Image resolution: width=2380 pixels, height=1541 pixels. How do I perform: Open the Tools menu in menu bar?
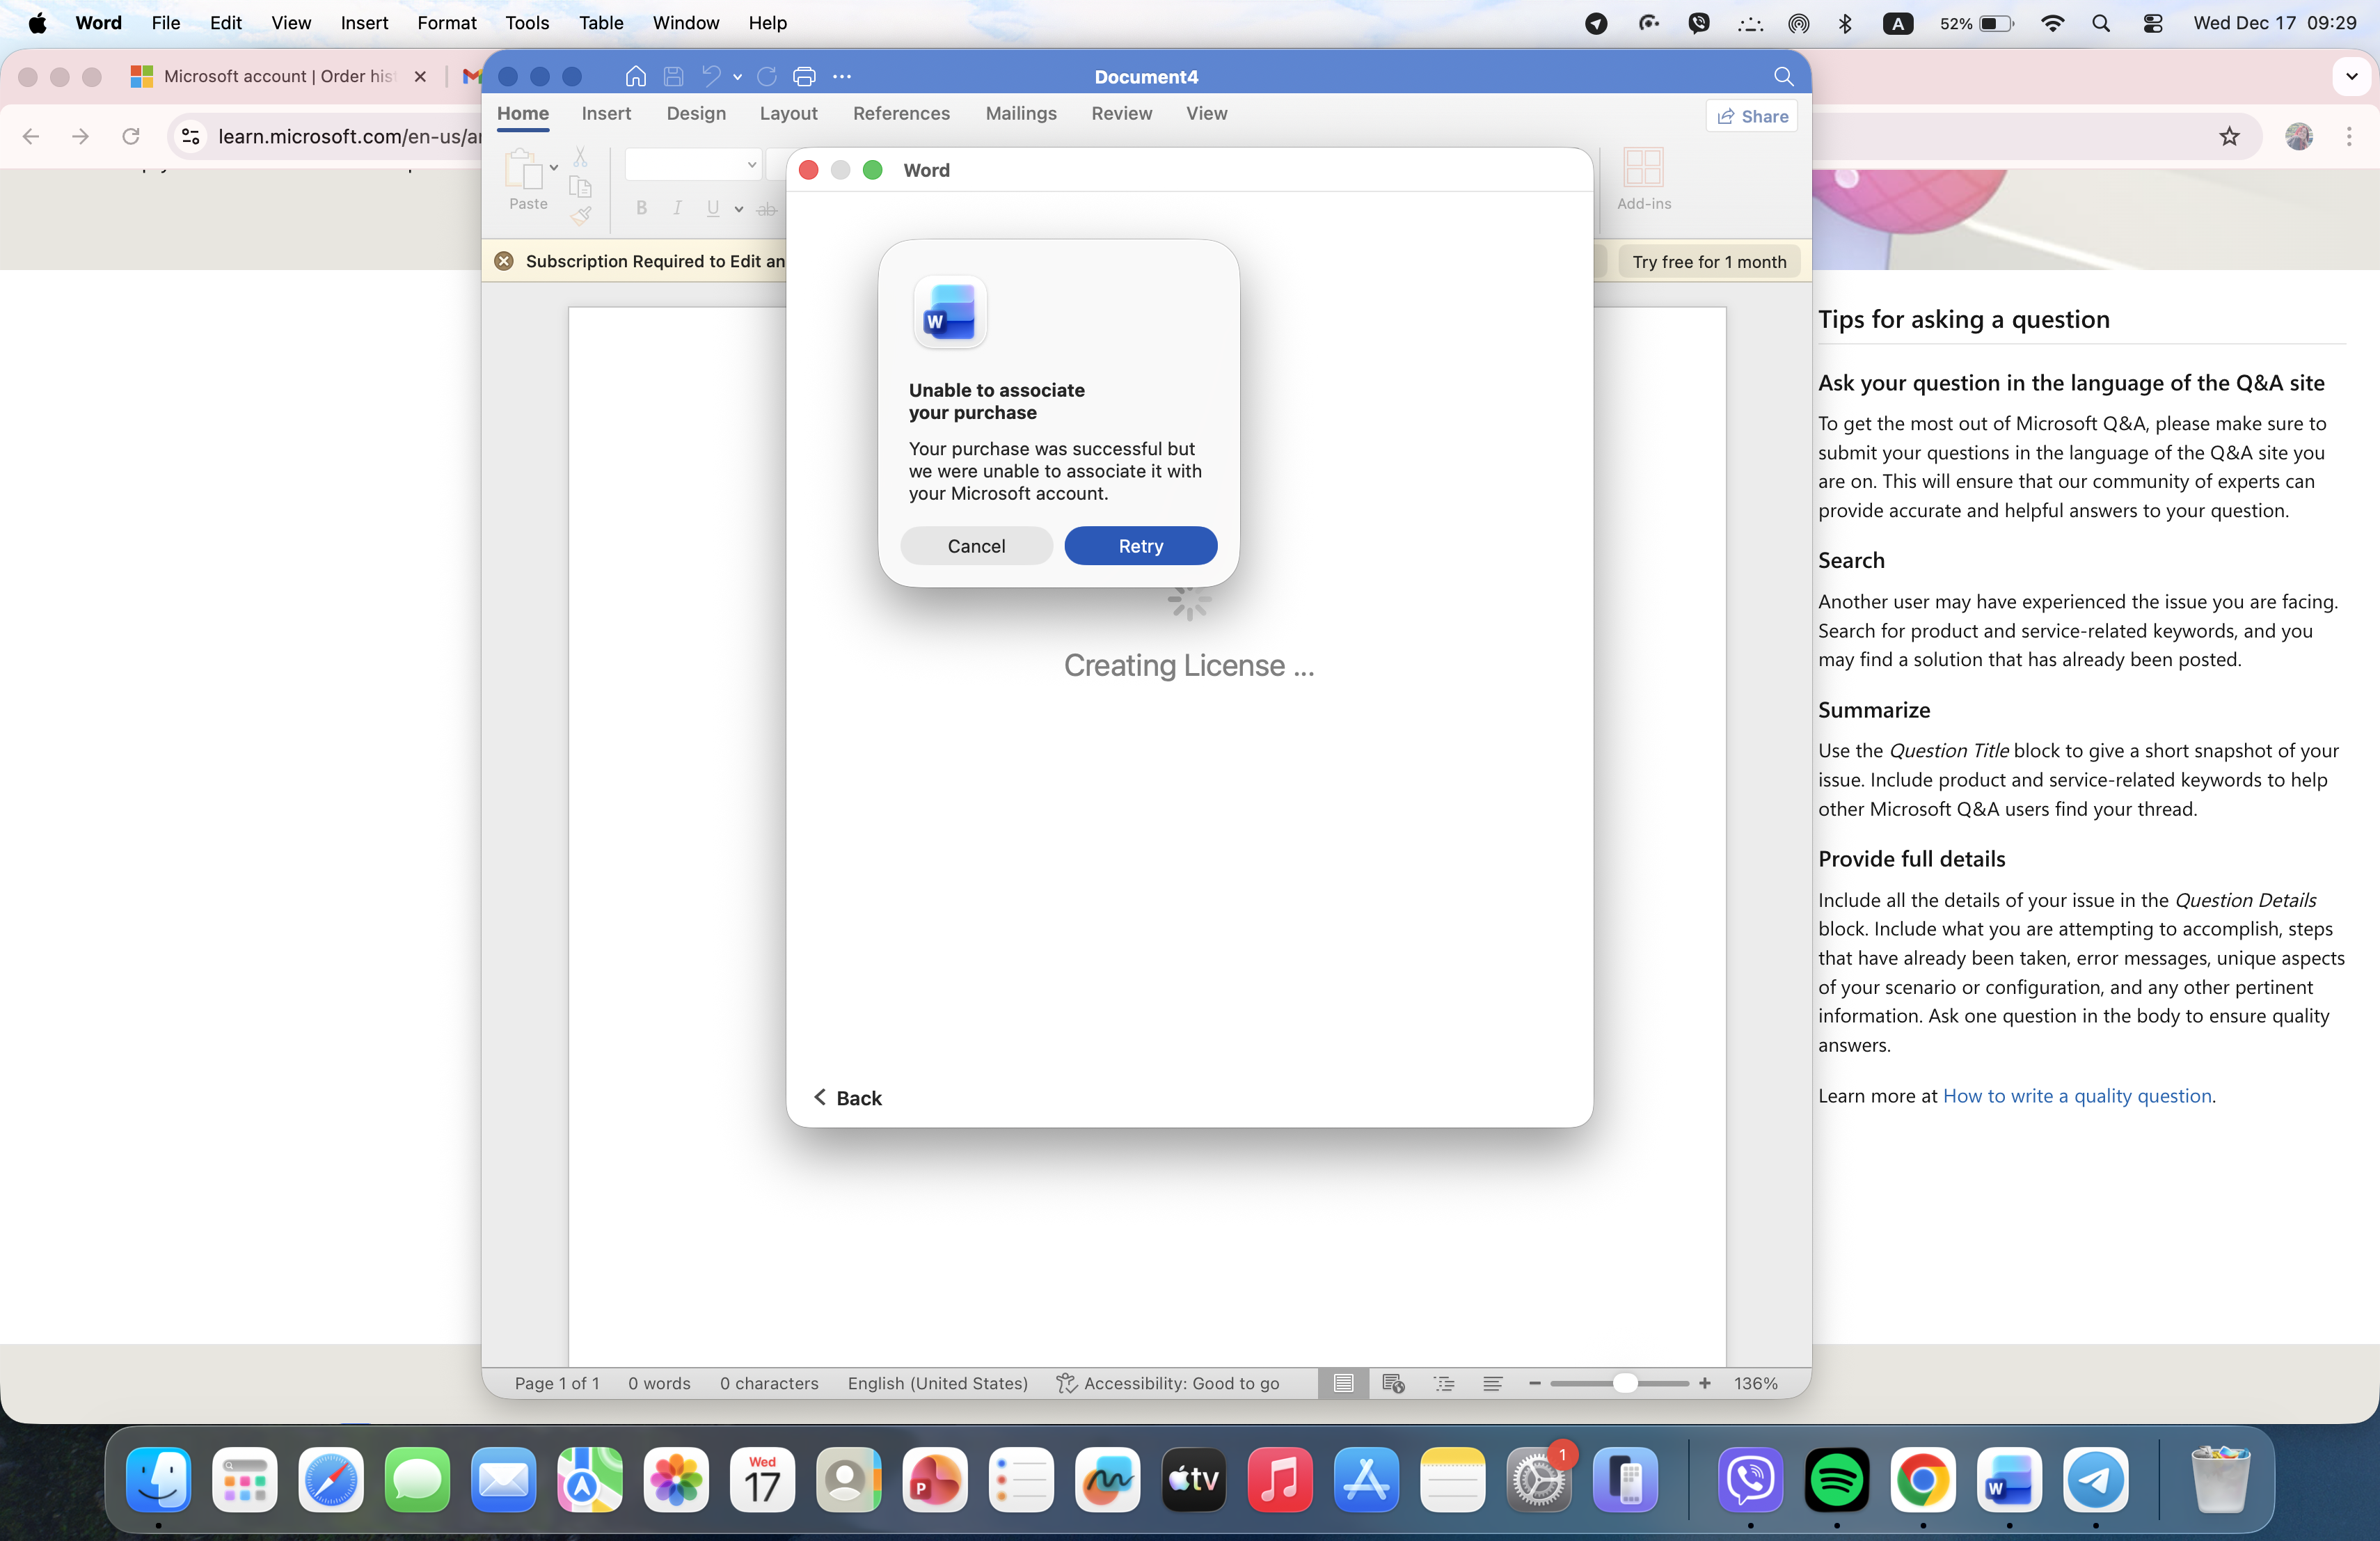[x=527, y=22]
